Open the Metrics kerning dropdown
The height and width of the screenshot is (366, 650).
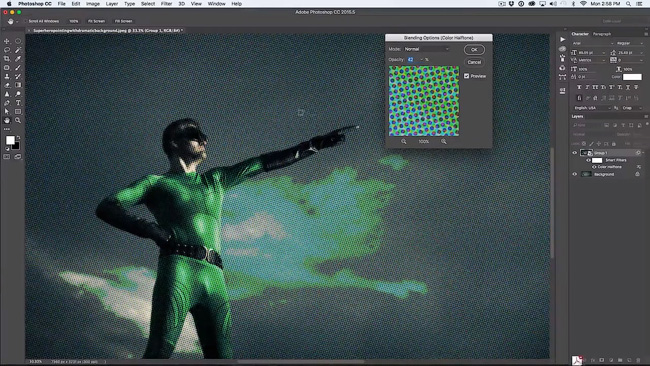pos(592,60)
